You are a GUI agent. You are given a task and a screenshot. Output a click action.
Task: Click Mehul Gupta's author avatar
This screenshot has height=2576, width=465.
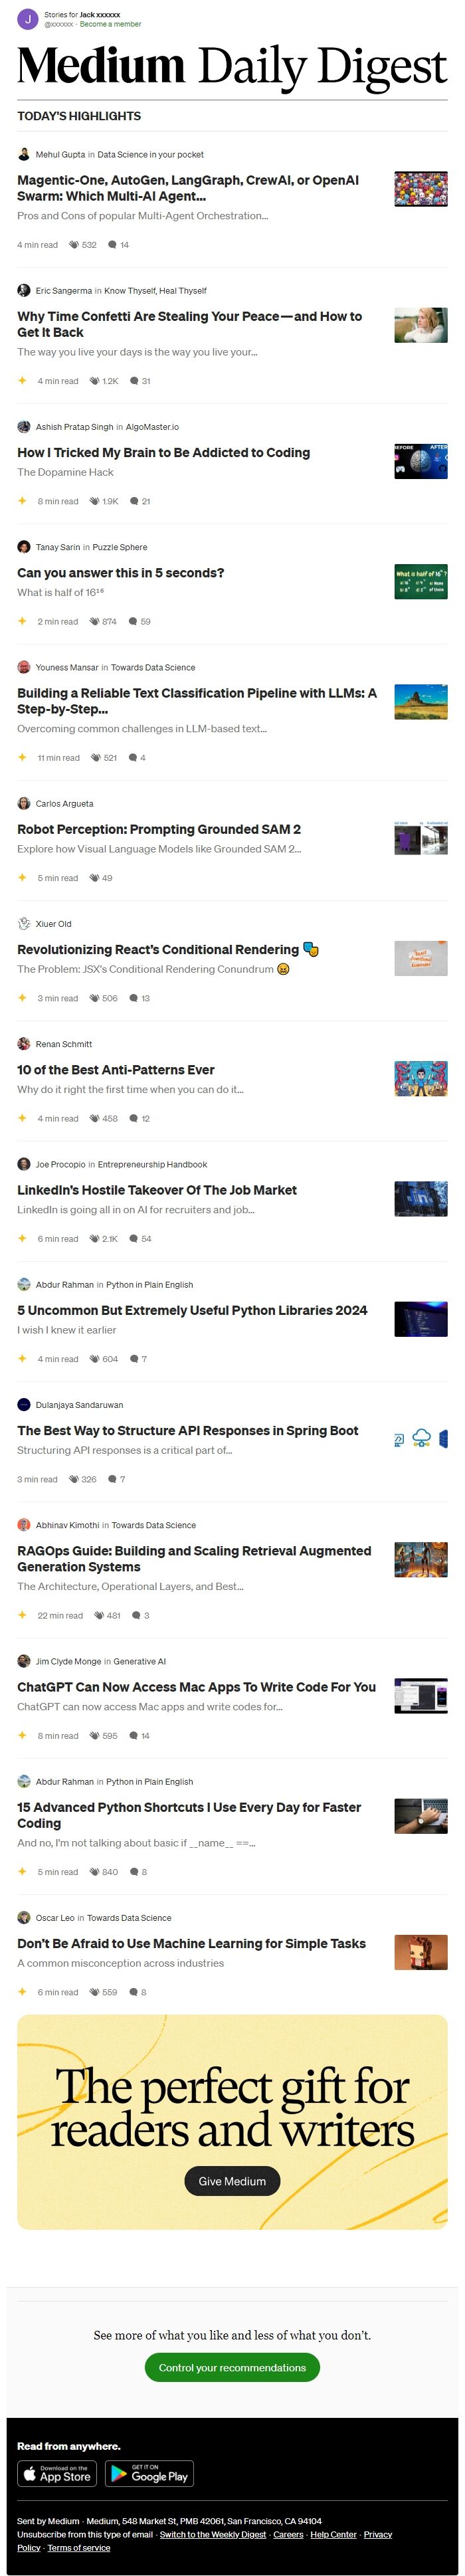point(24,154)
